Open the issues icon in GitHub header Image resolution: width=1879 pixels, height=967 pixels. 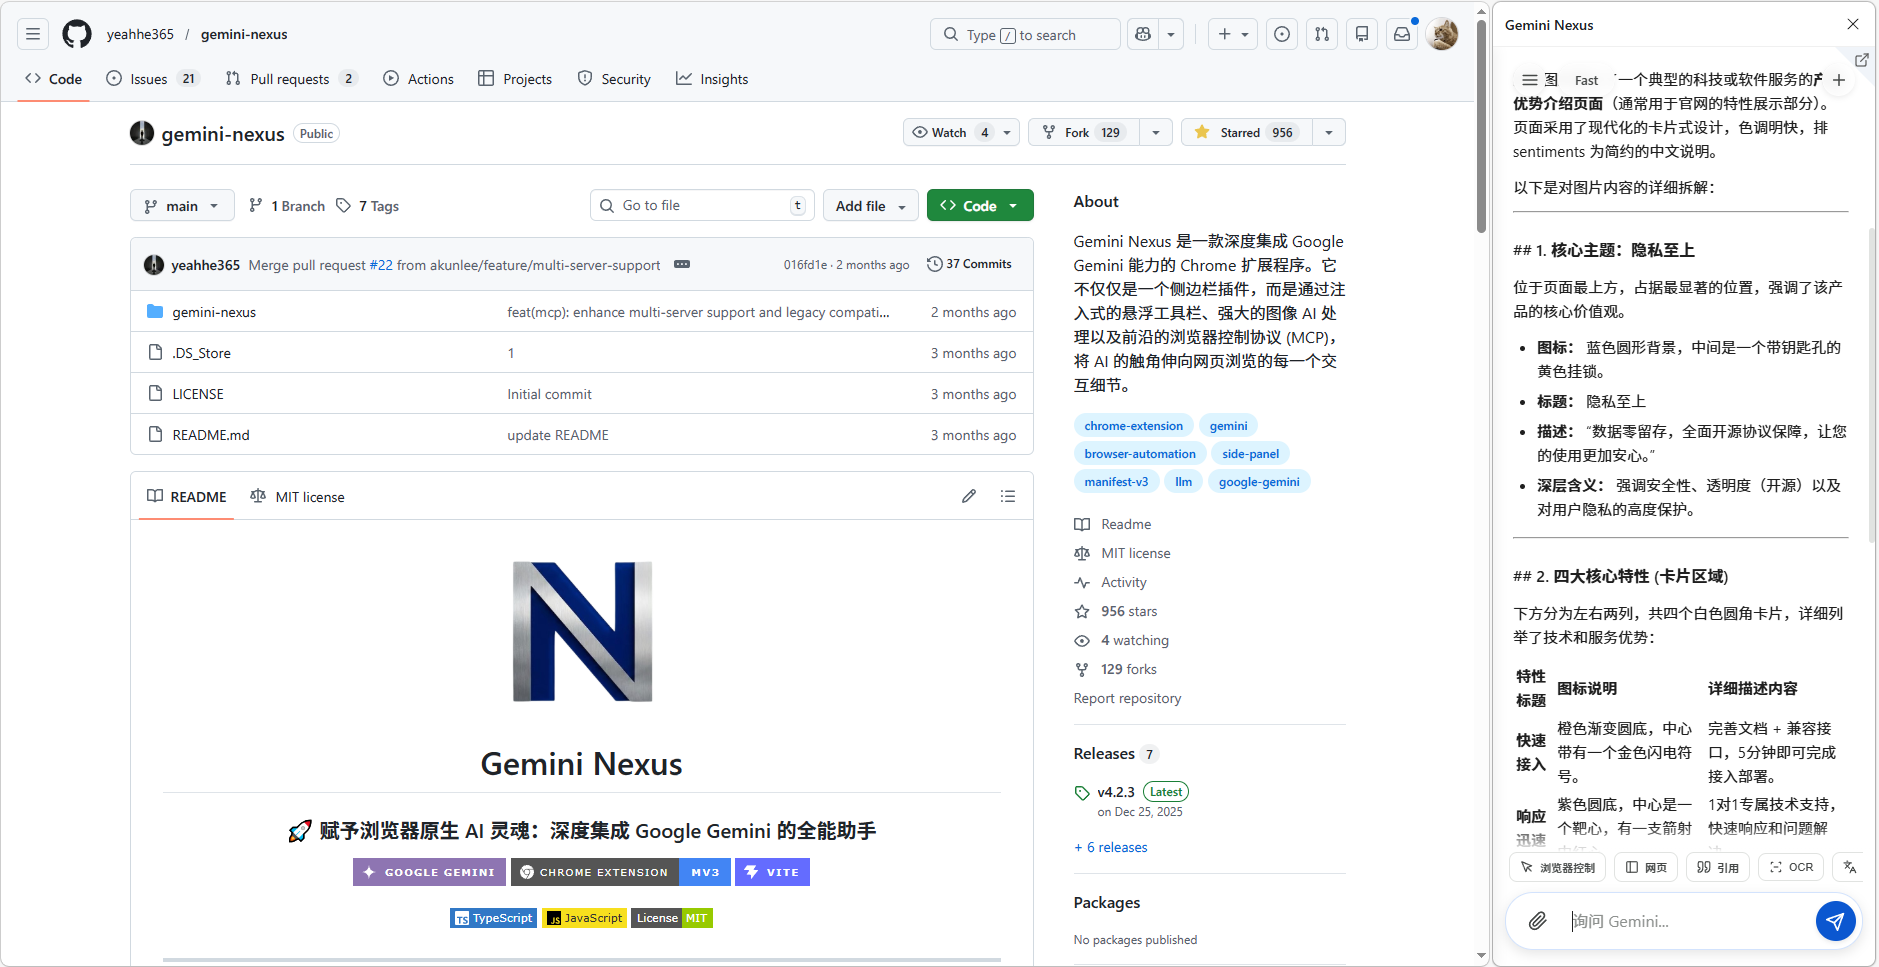point(1282,34)
